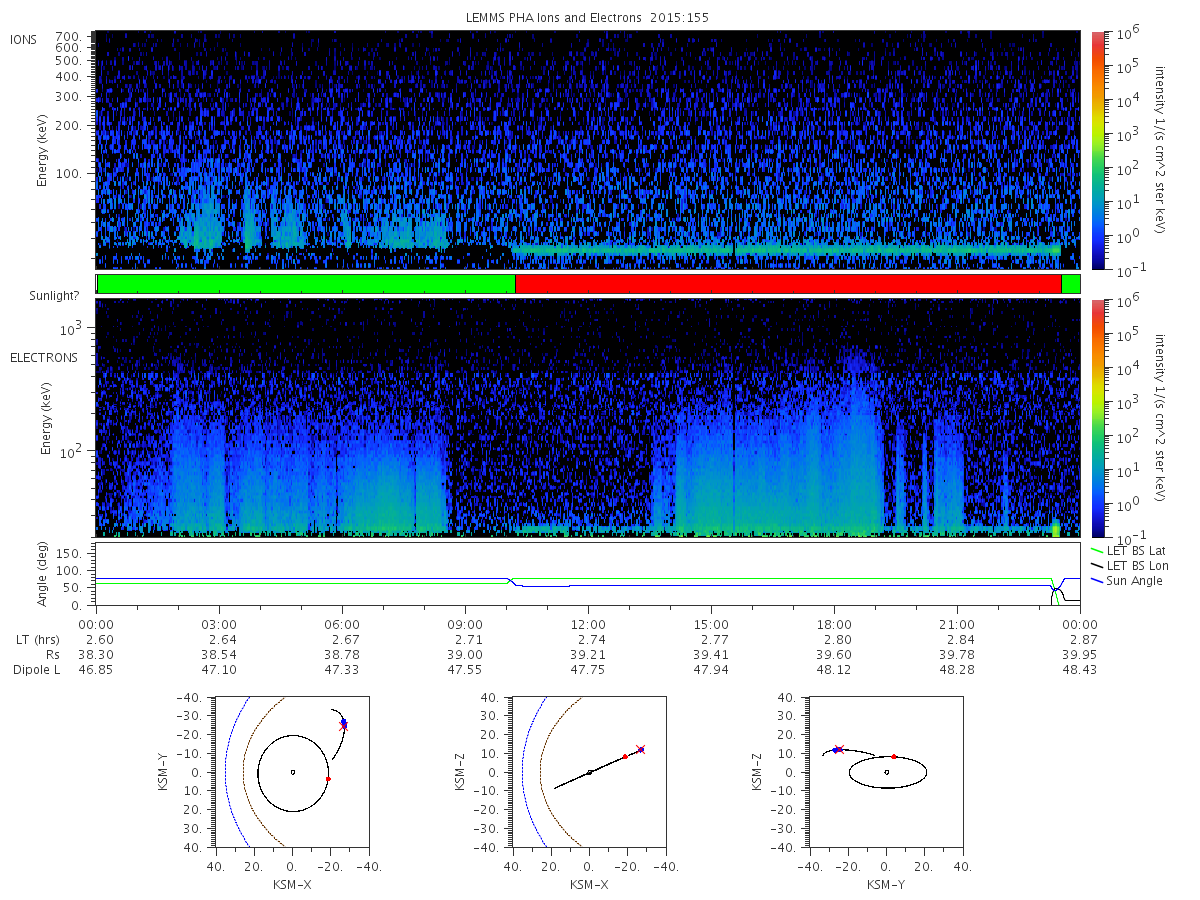Viewport: 1200px width, 900px height.
Task: Select the long green sunlight bar segment
Action: pos(306,284)
